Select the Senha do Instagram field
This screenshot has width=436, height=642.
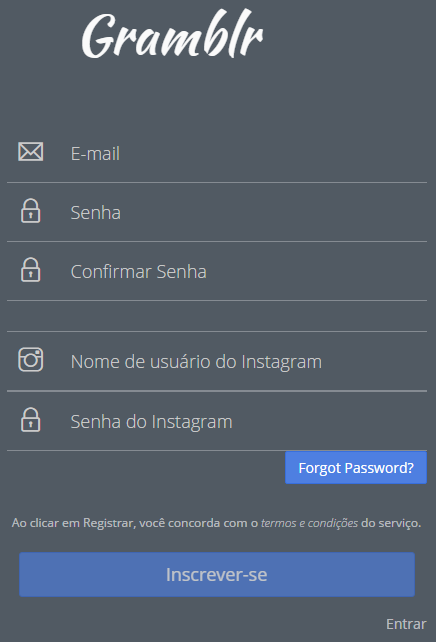tap(217, 421)
